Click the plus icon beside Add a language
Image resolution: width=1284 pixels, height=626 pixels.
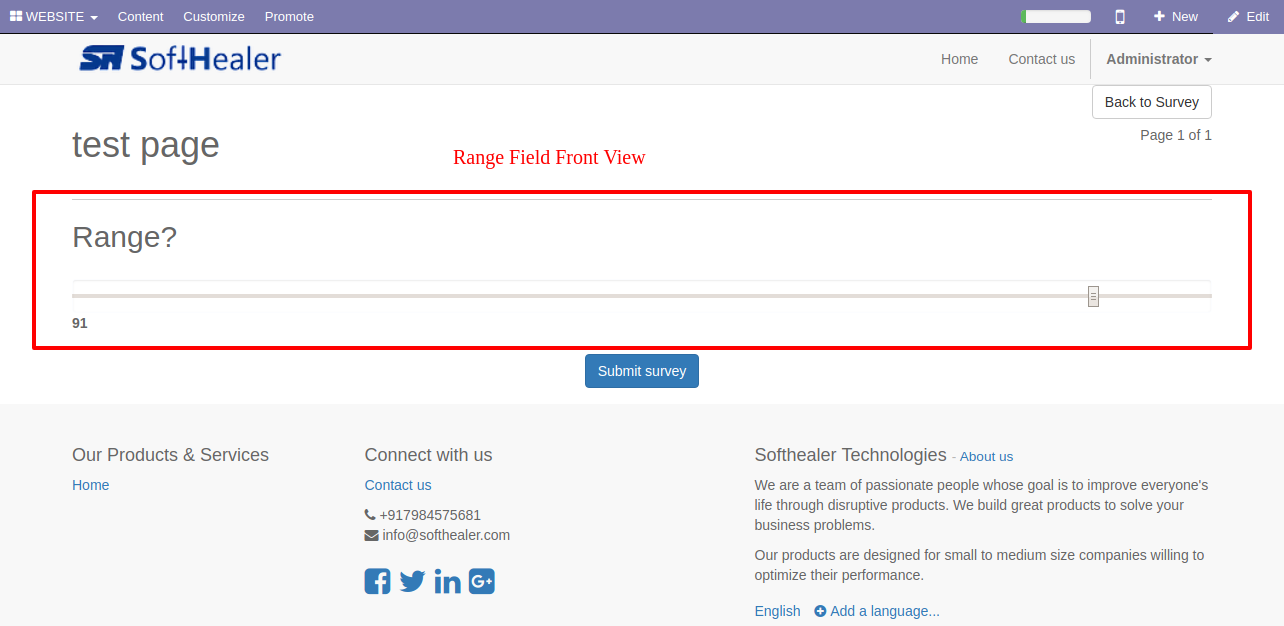click(x=820, y=611)
